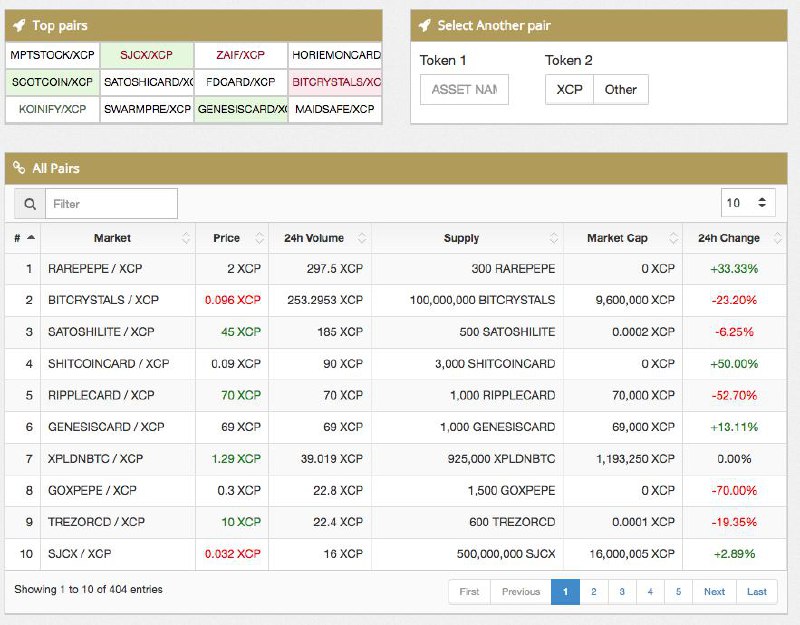Screen dimensions: 800x625
Task: Open the KOINIFY/XCP top pair
Action: (53, 109)
